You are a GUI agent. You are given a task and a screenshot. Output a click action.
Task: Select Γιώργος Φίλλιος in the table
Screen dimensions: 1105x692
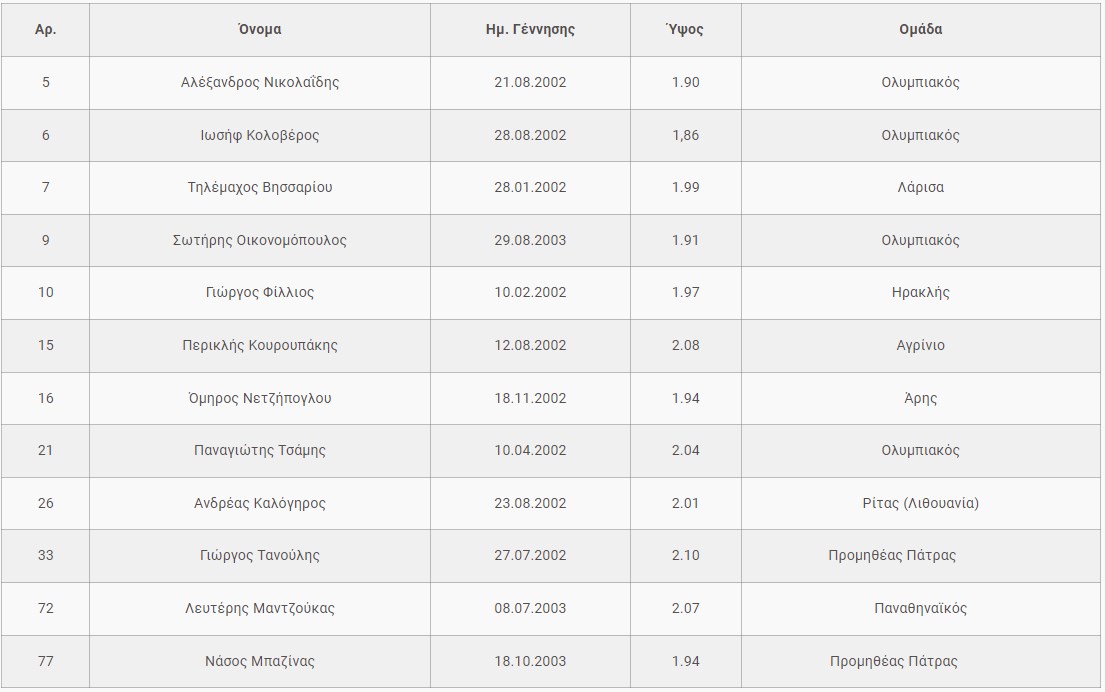pos(260,292)
